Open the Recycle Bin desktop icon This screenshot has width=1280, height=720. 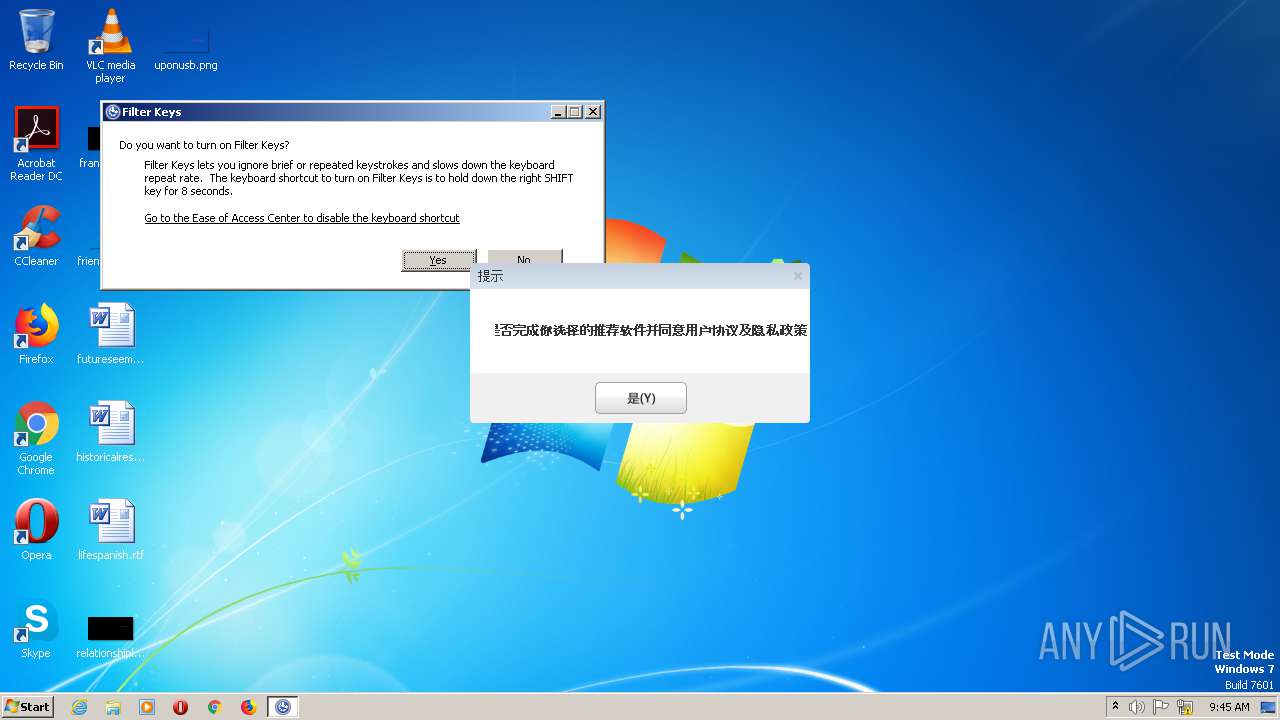36,40
